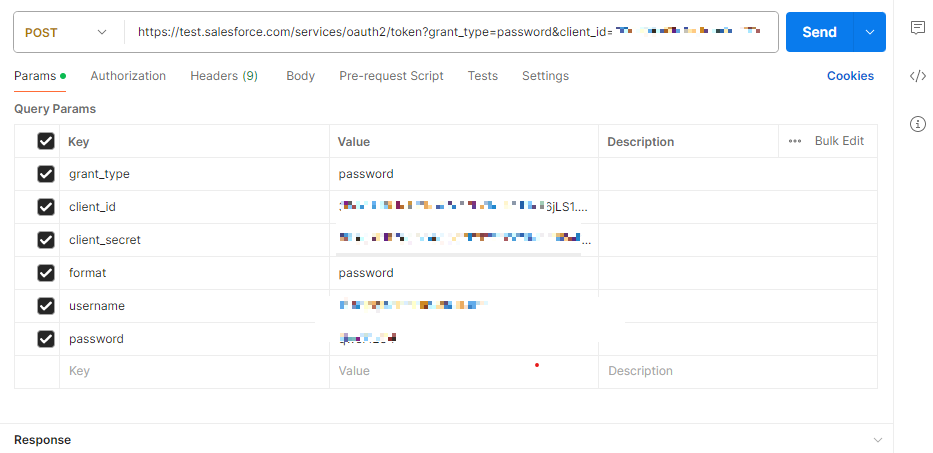This screenshot has width=933, height=453.
Task: Click the Key column header
Action: 79,142
